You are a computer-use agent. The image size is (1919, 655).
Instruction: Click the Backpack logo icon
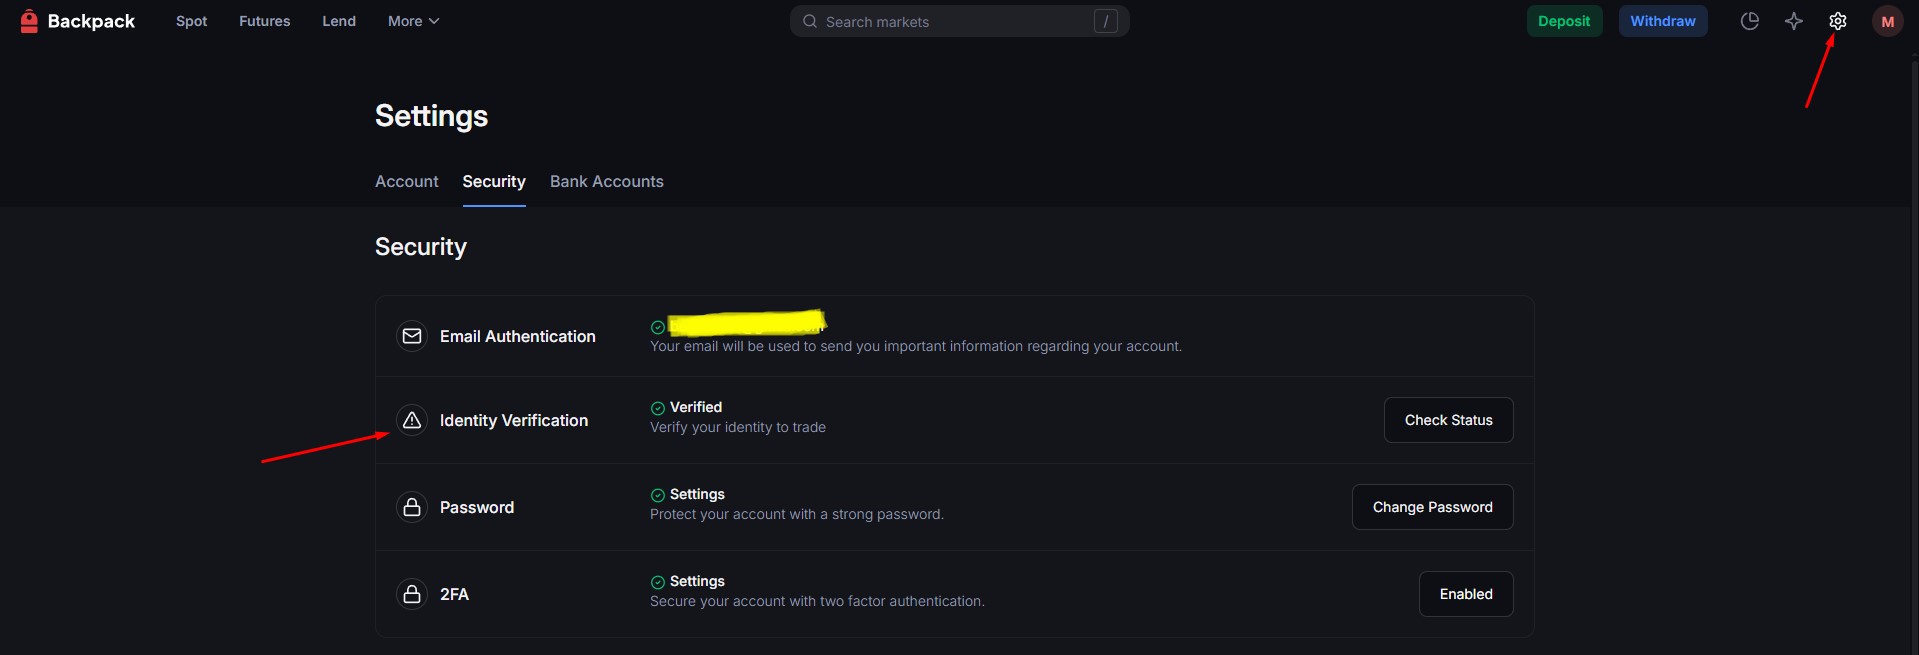coord(29,21)
